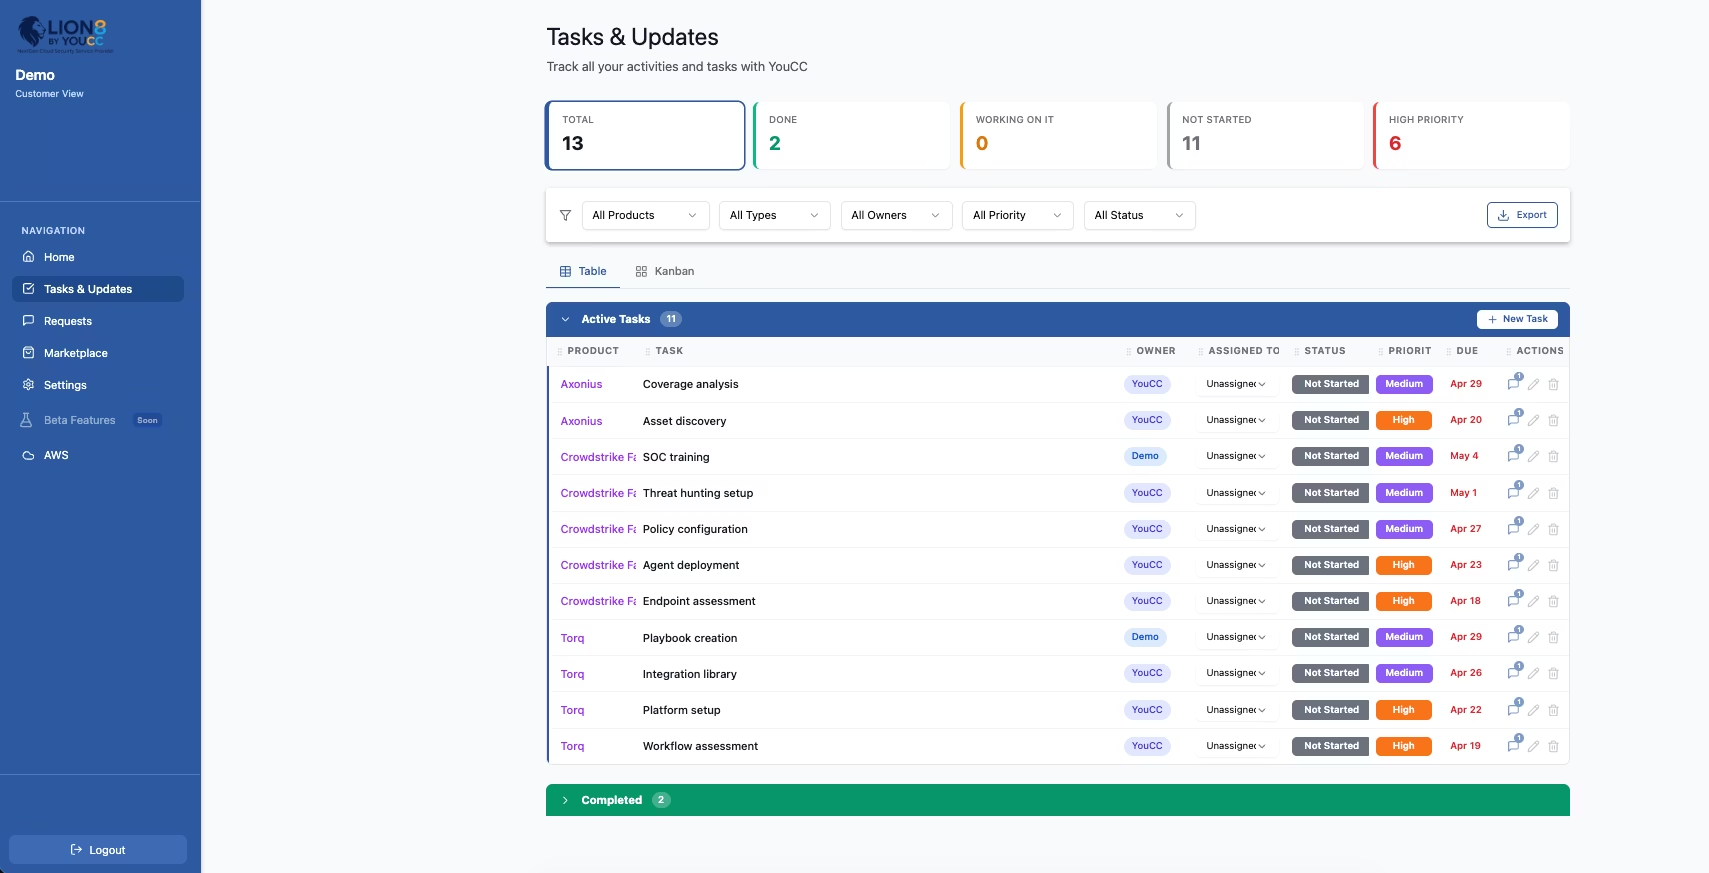Collapse the Active Tasks section
The width and height of the screenshot is (1709, 873).
[565, 319]
